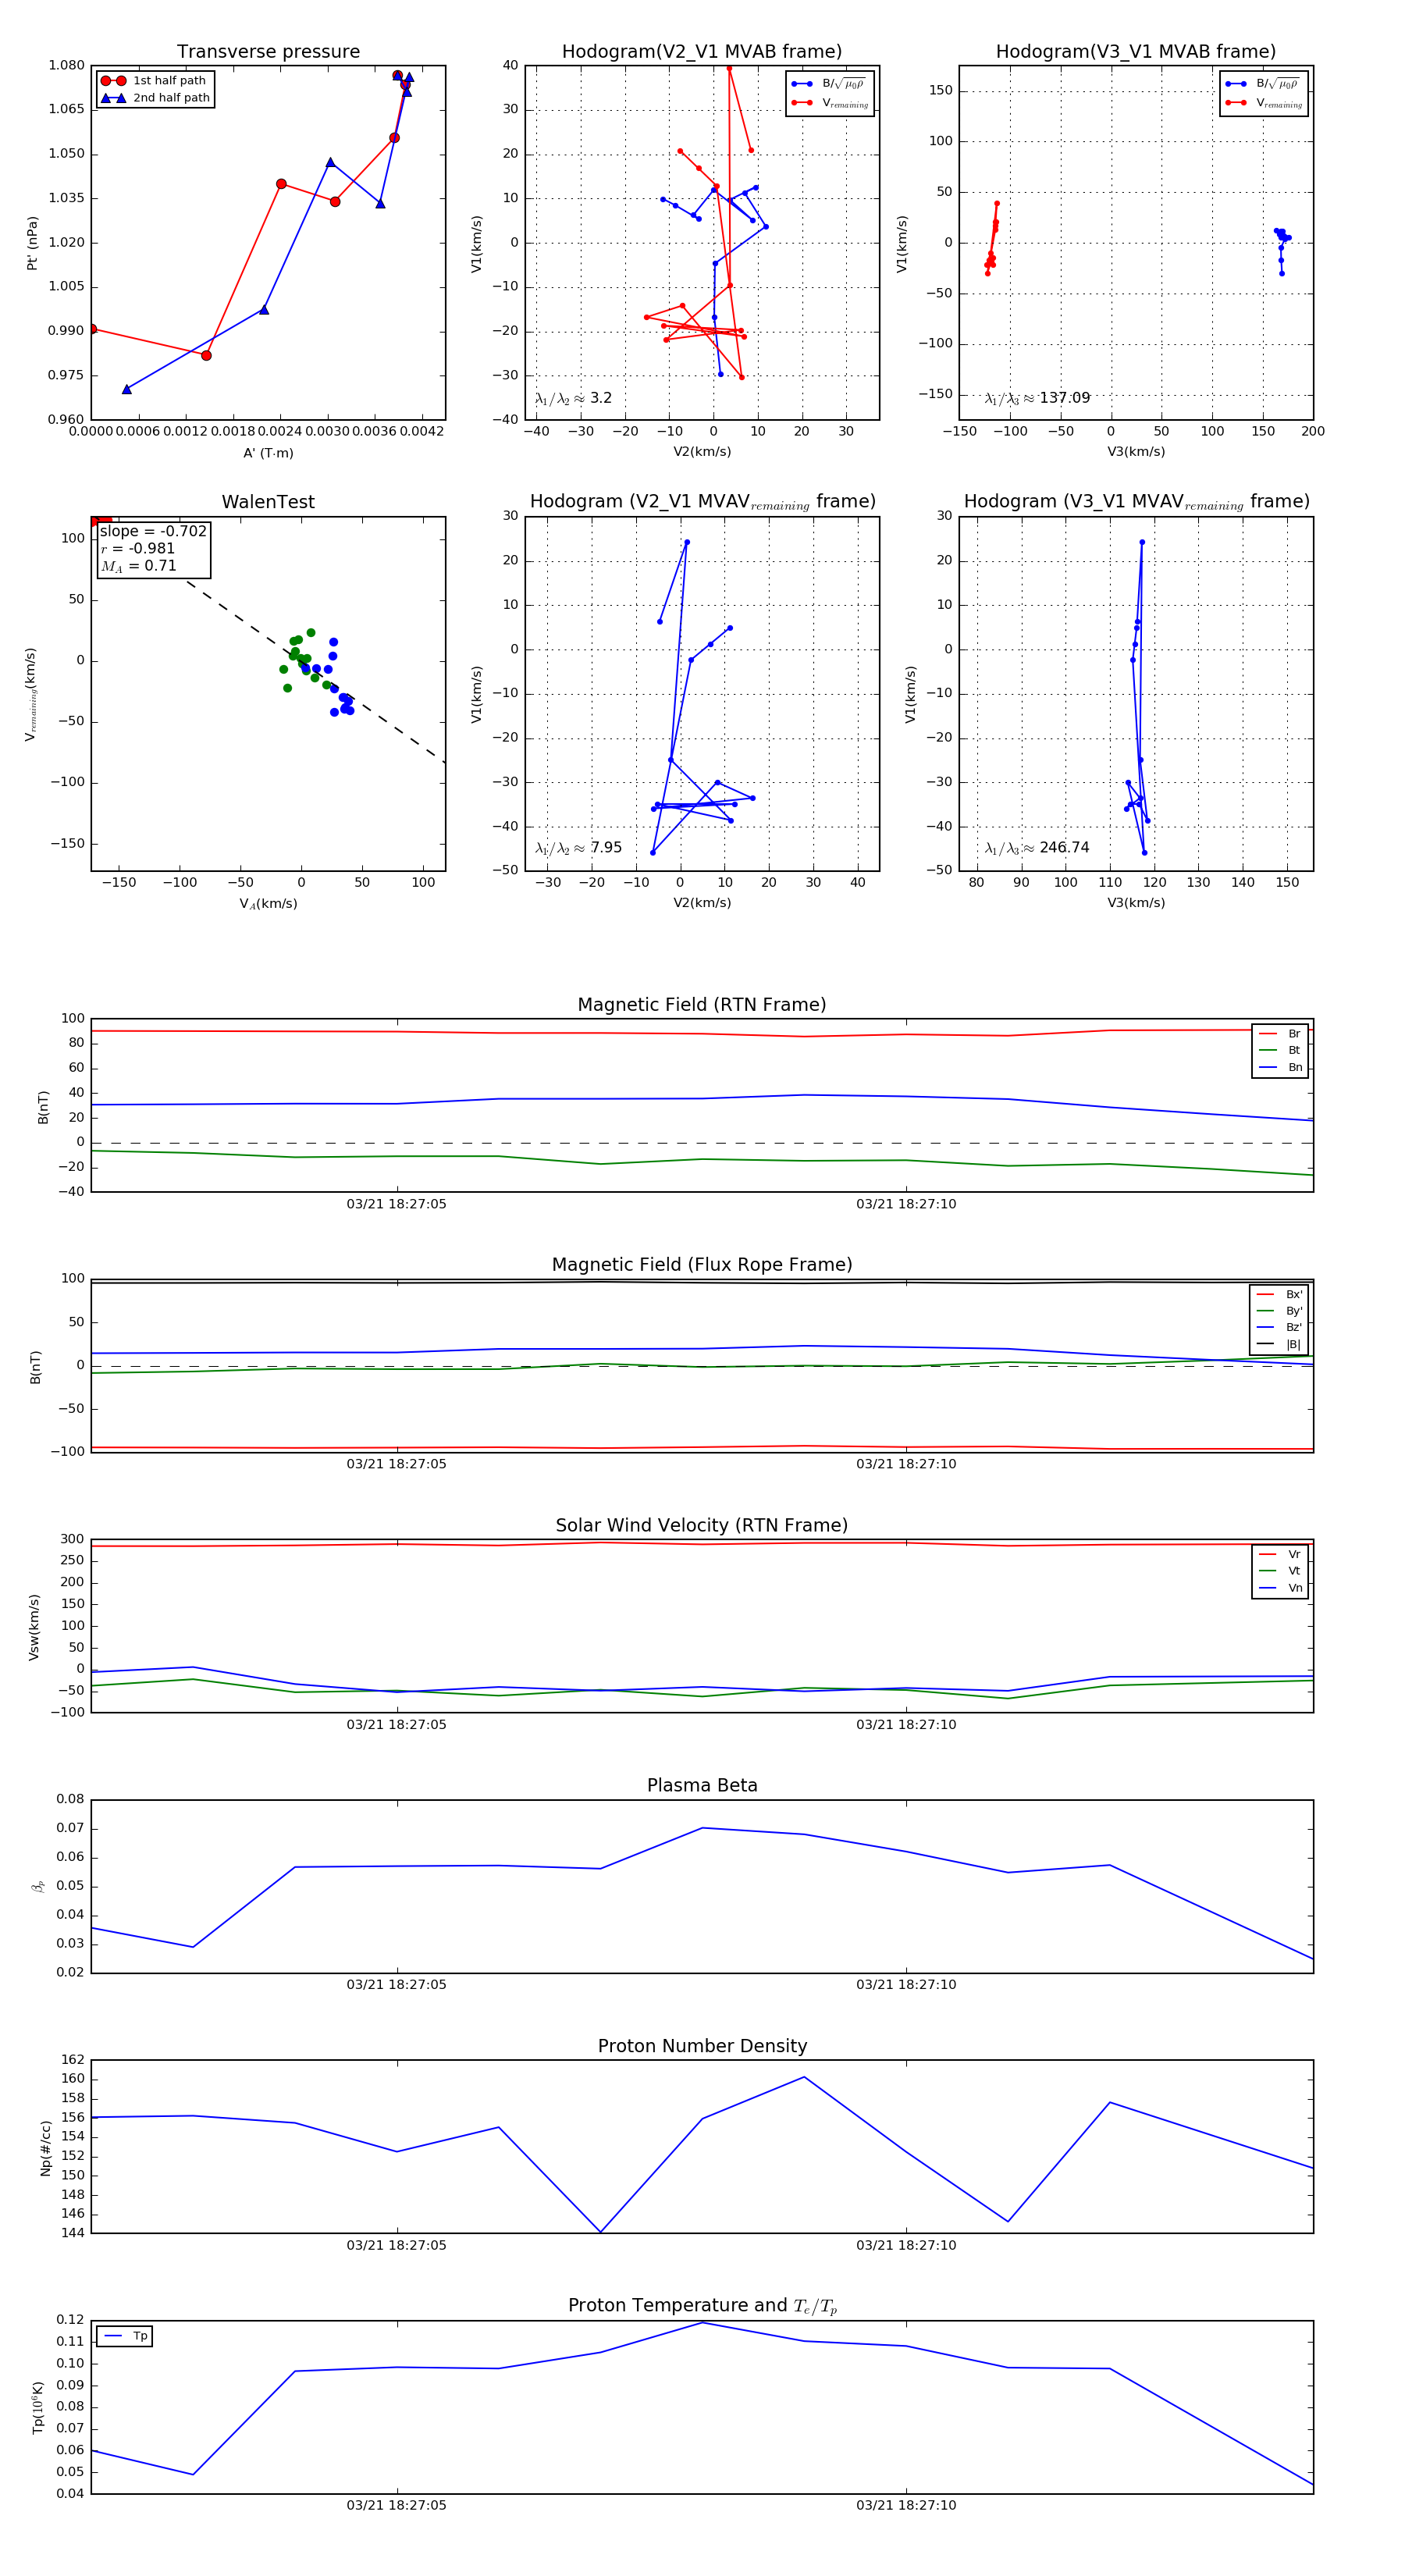
Task: Click the "0.12" tick on Proton Temperature axis
Action: pyautogui.click(x=70, y=2319)
